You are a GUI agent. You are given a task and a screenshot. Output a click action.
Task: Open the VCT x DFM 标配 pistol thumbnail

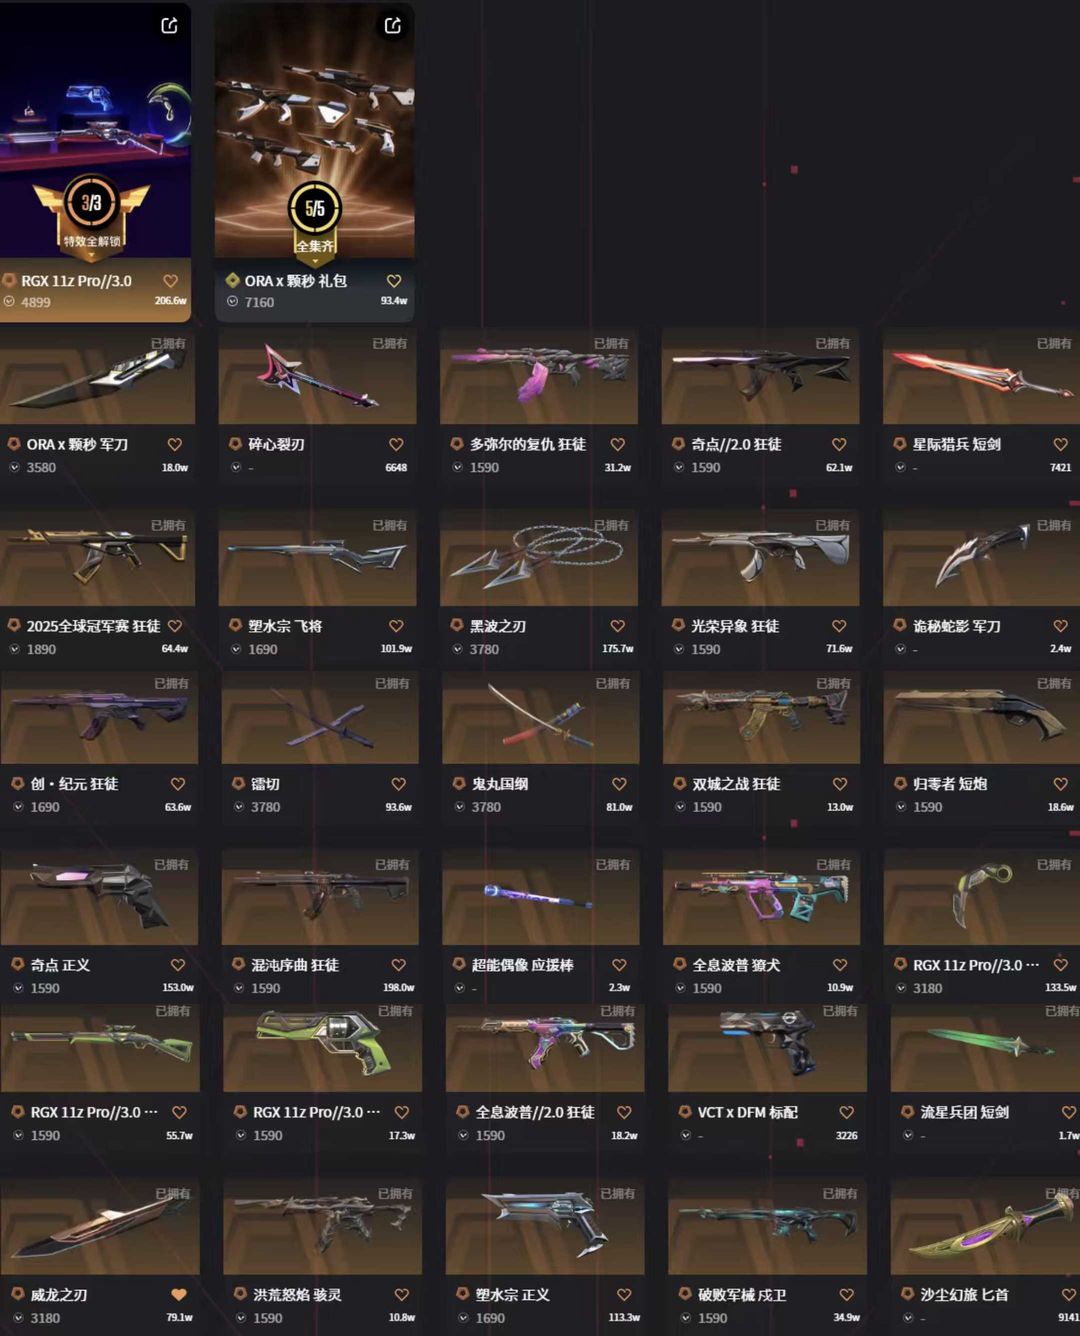[767, 1045]
